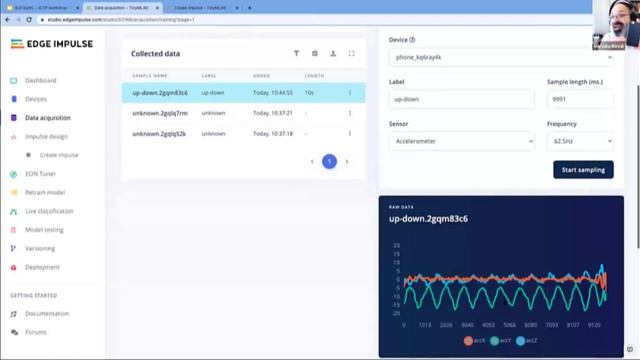This screenshot has height=360, width=640.
Task: Open options menu for up-down.2gqm83c6
Action: [x=350, y=93]
